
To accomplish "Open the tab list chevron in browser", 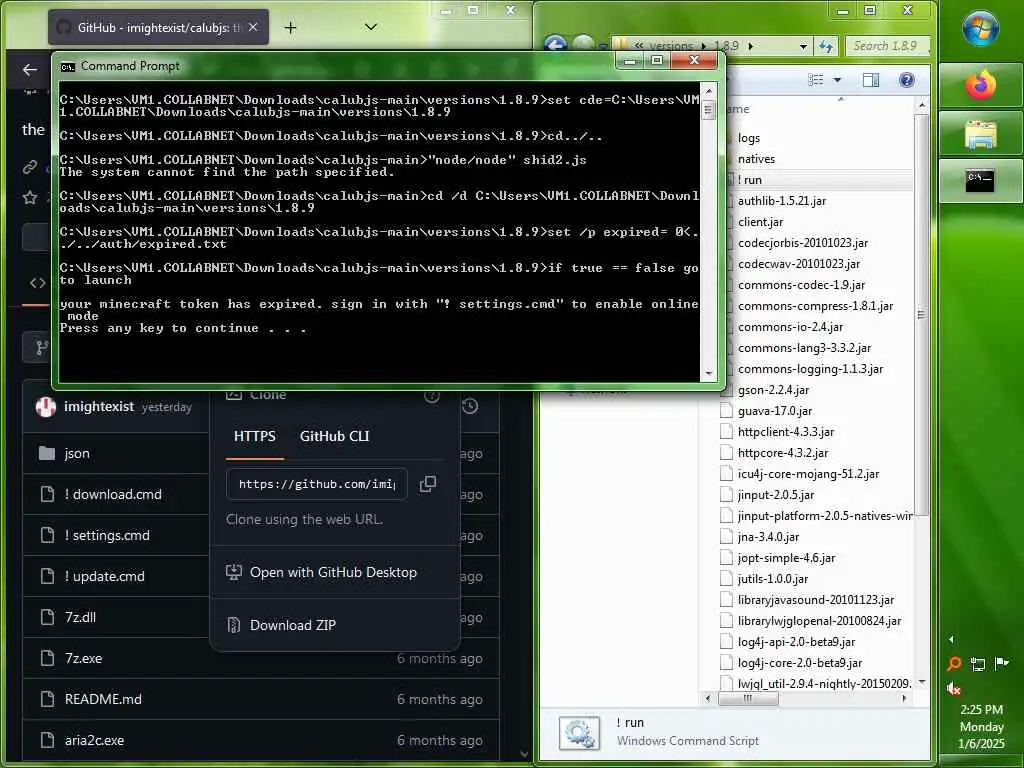I will [x=371, y=27].
